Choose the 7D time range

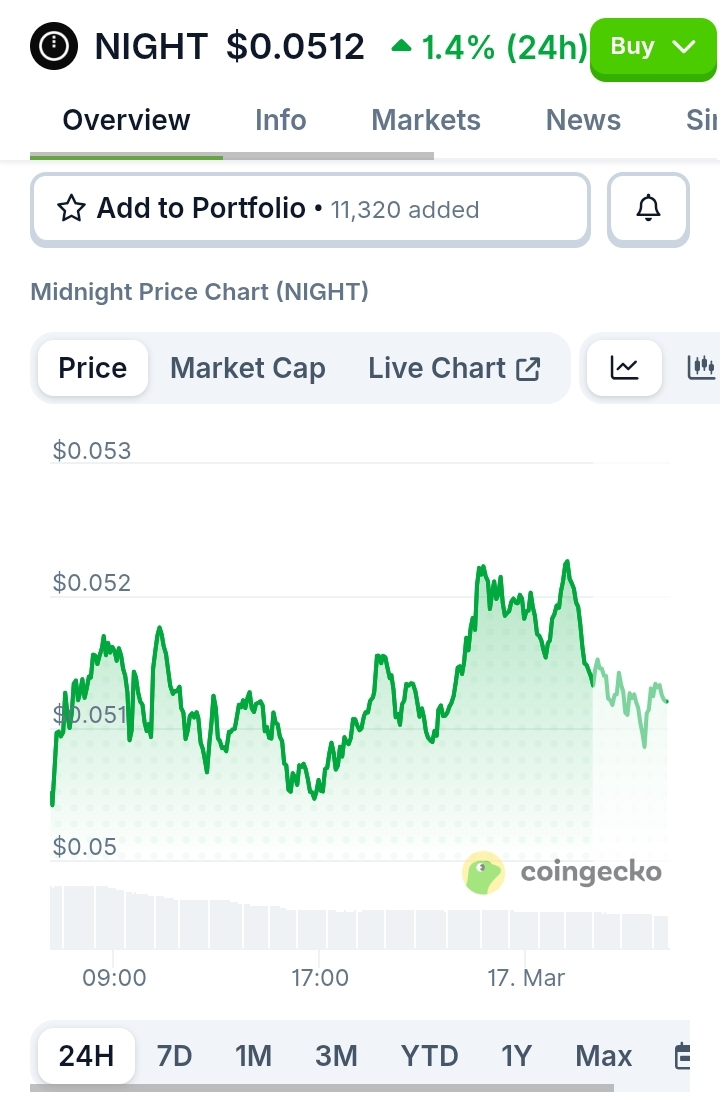[175, 1056]
